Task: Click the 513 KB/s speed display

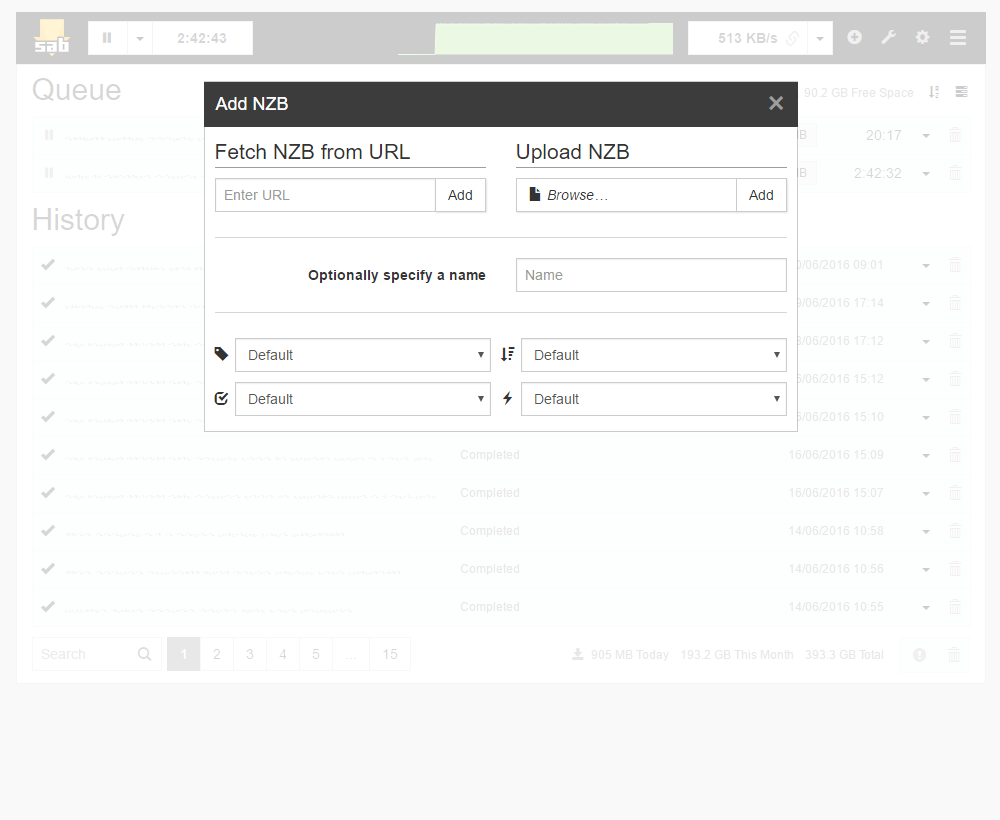Action: [x=747, y=38]
